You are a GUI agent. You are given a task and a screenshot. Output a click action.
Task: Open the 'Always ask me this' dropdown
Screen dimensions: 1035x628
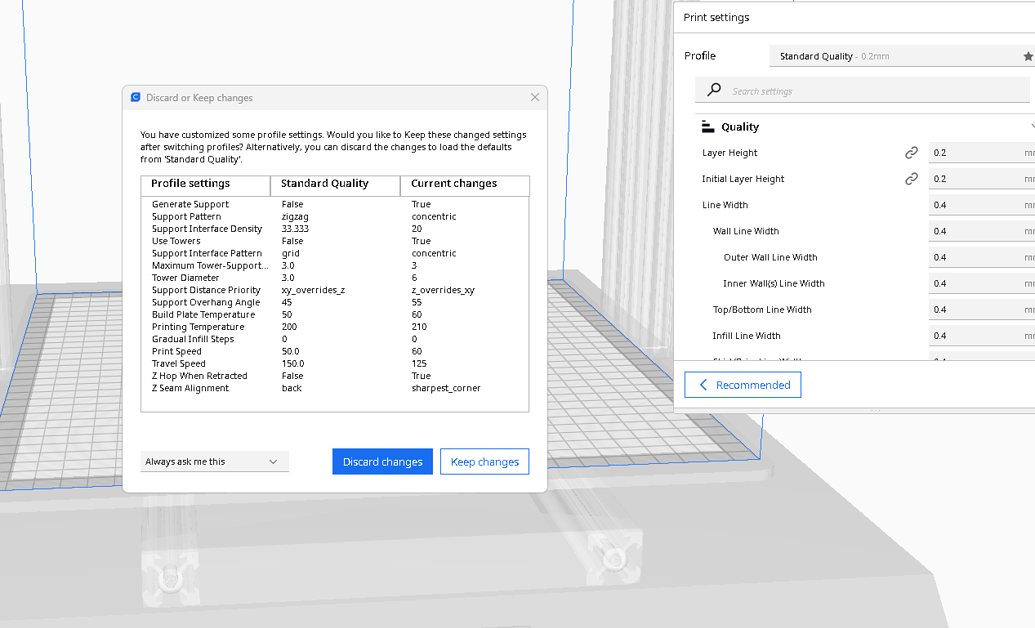tap(215, 462)
